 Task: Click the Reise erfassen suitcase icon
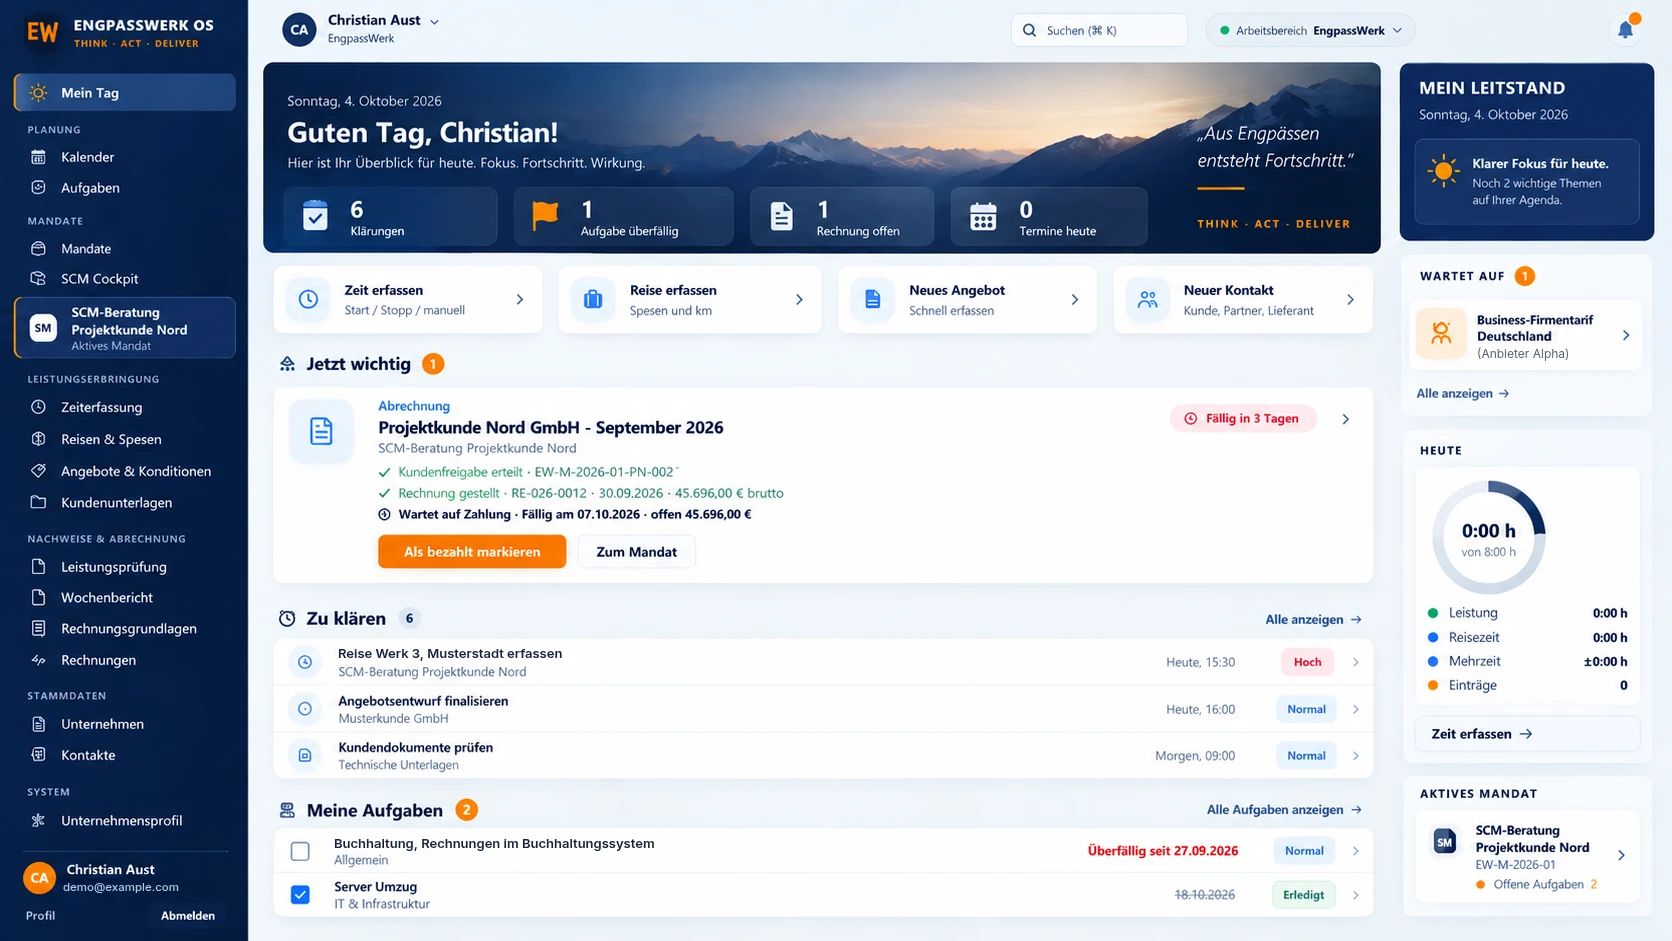593,299
